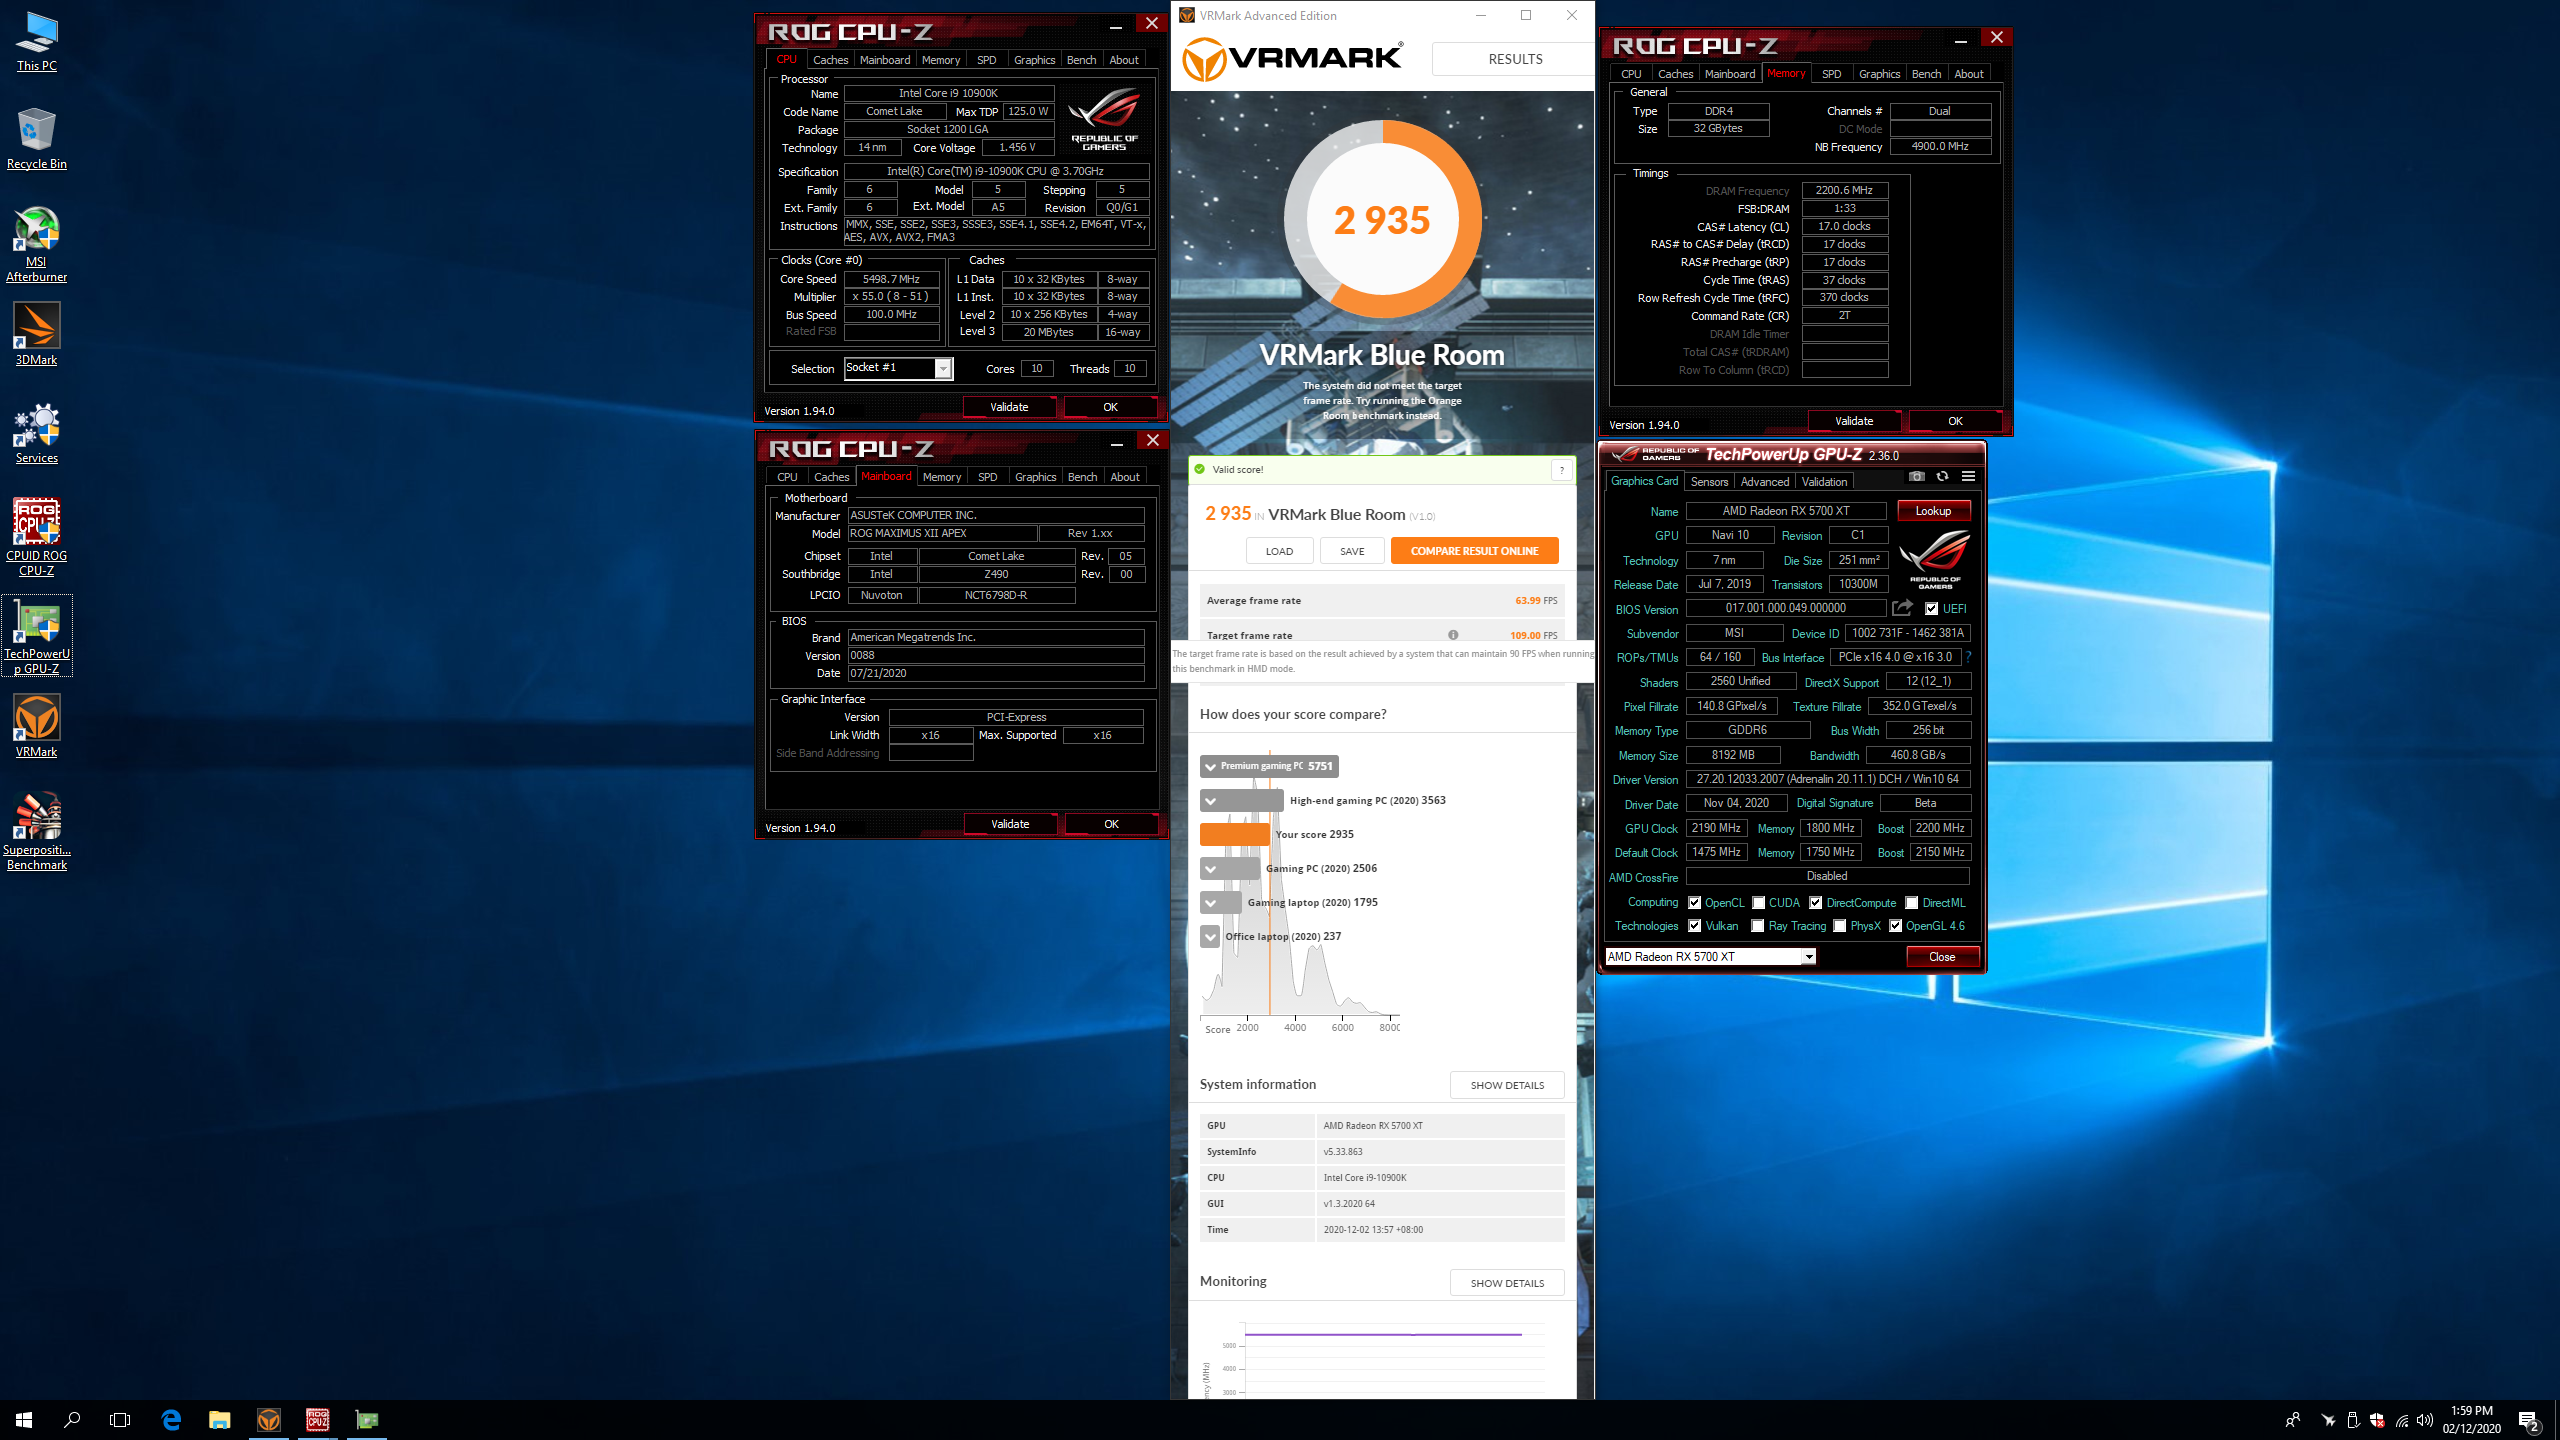Click VRMark help question mark button
The image size is (2560, 1440).
(x=1562, y=470)
